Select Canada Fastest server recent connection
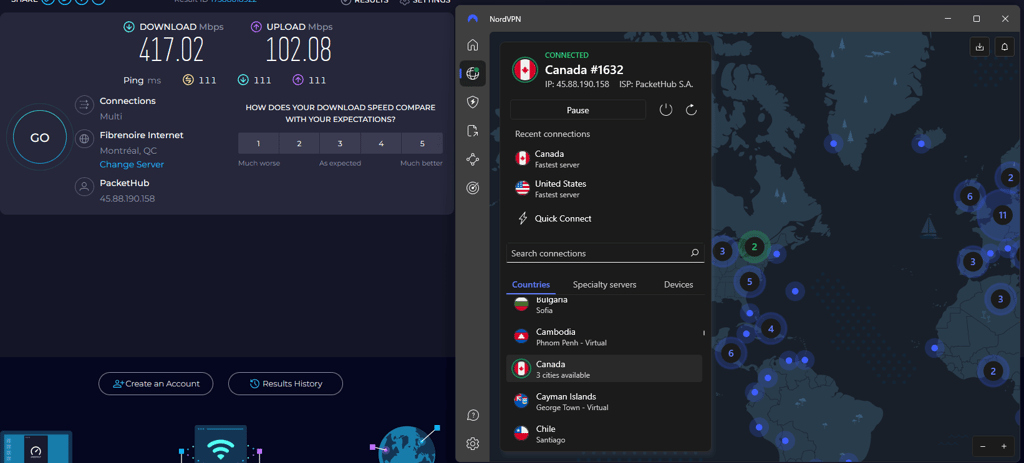 pos(605,159)
